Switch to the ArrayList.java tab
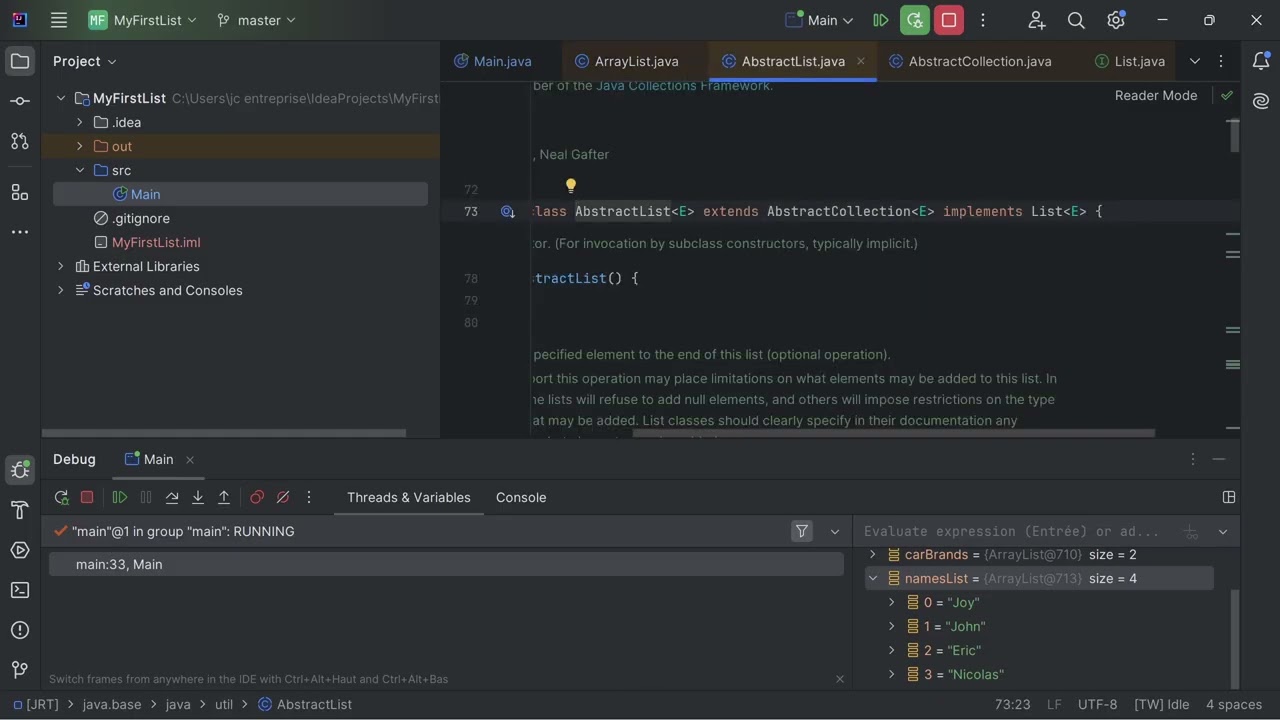The width and height of the screenshot is (1280, 720). pyautogui.click(x=627, y=61)
